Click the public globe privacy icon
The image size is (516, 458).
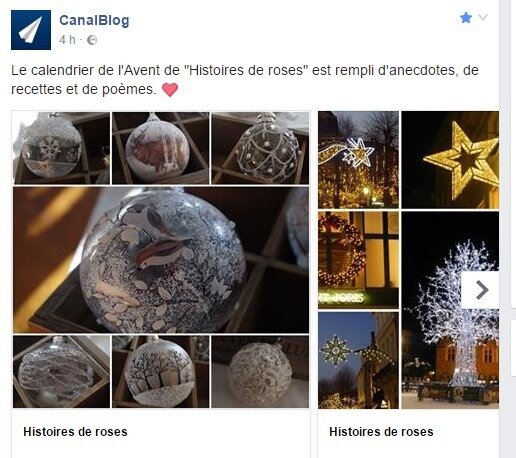[92, 40]
